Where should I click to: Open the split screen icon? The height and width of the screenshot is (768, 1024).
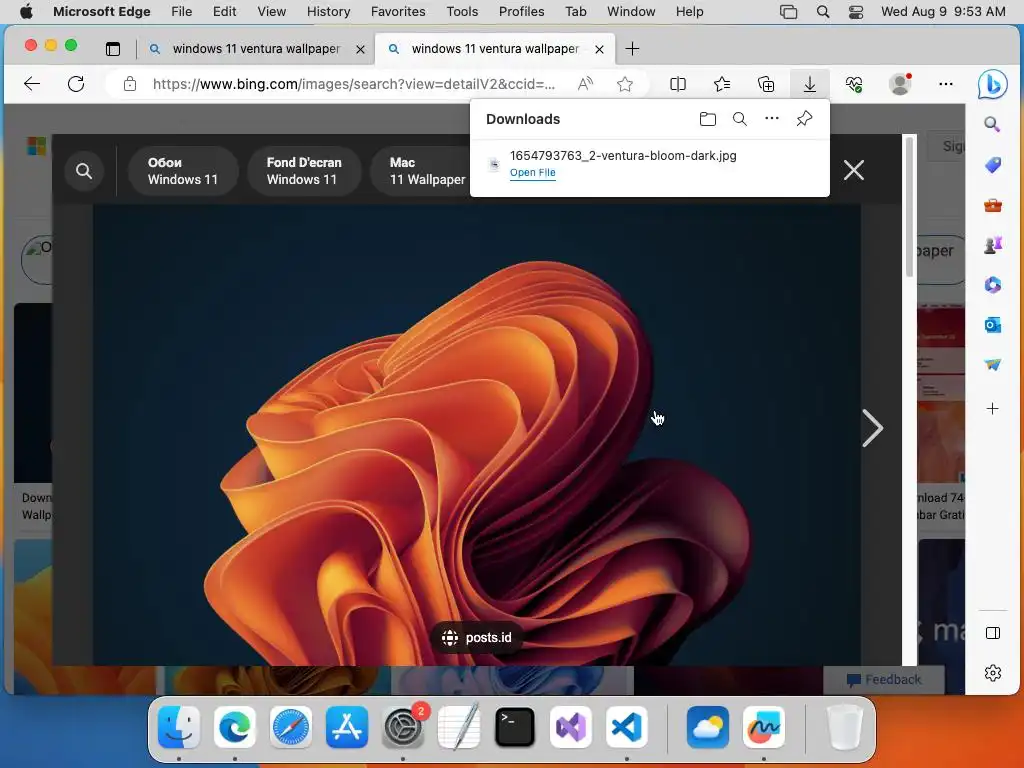(x=678, y=84)
